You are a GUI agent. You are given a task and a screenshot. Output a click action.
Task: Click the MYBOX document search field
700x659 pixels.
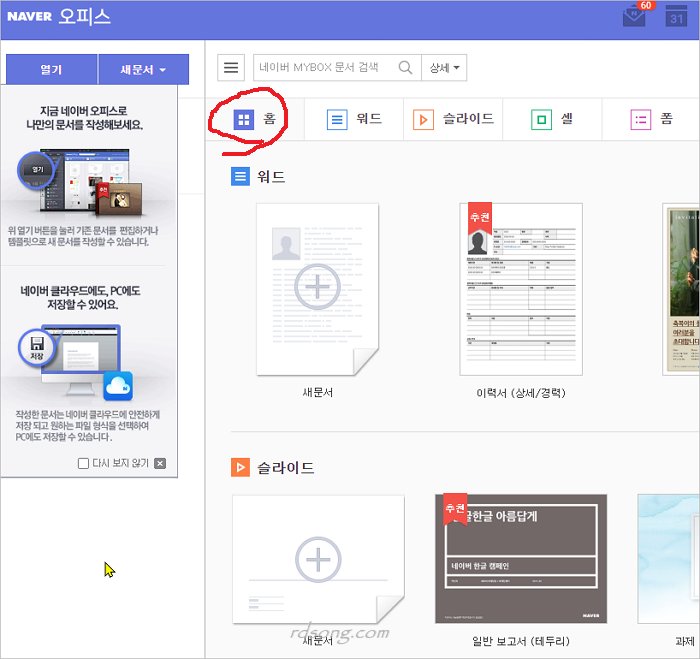click(x=325, y=68)
